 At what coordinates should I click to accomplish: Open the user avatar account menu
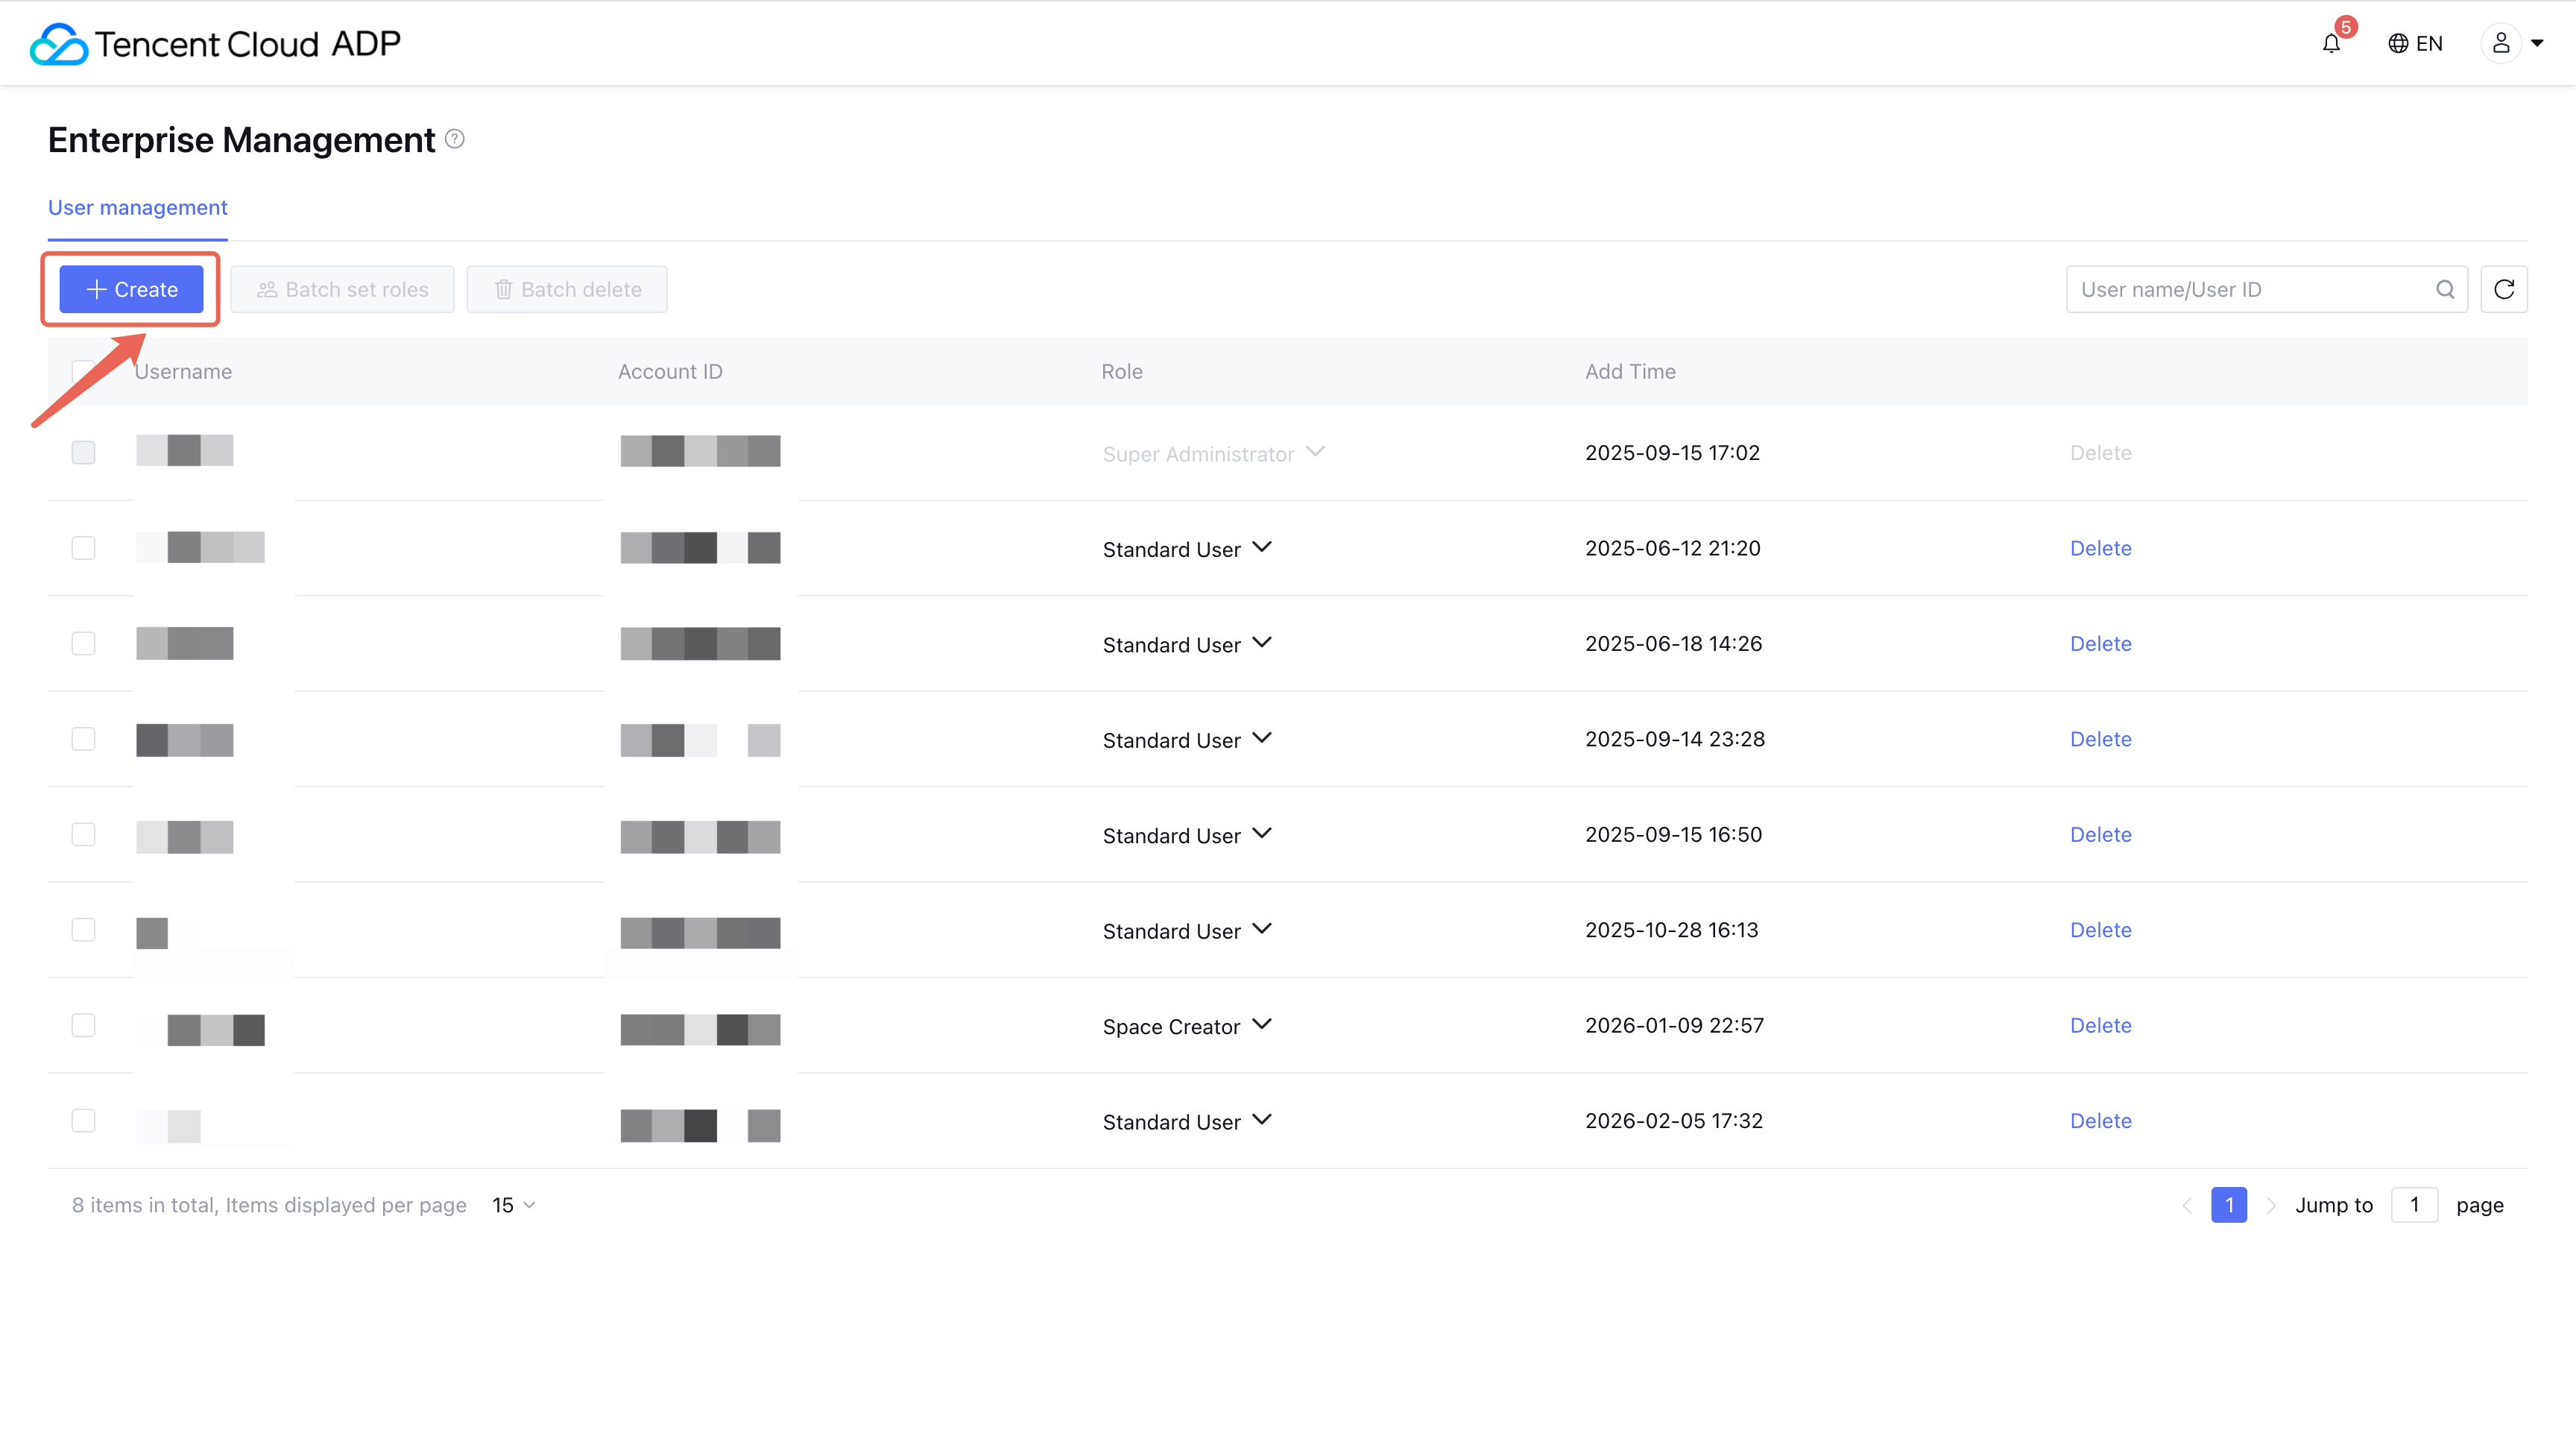click(2513, 43)
